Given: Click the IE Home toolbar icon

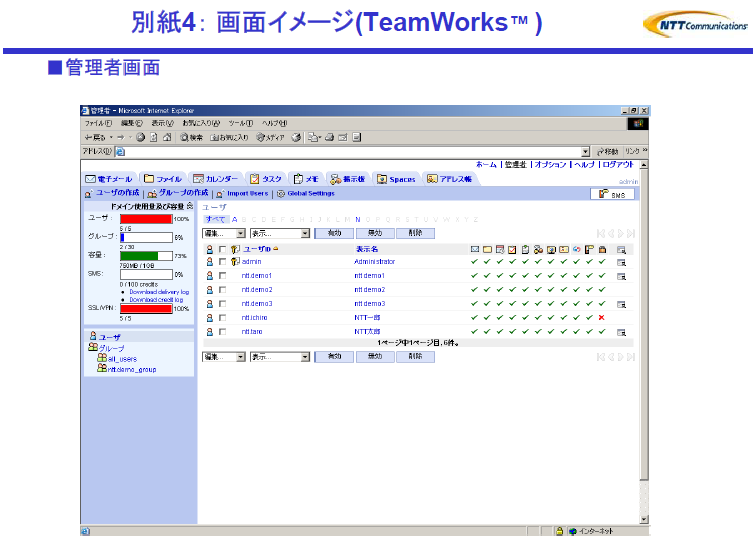Looking at the screenshot, I should (167, 138).
